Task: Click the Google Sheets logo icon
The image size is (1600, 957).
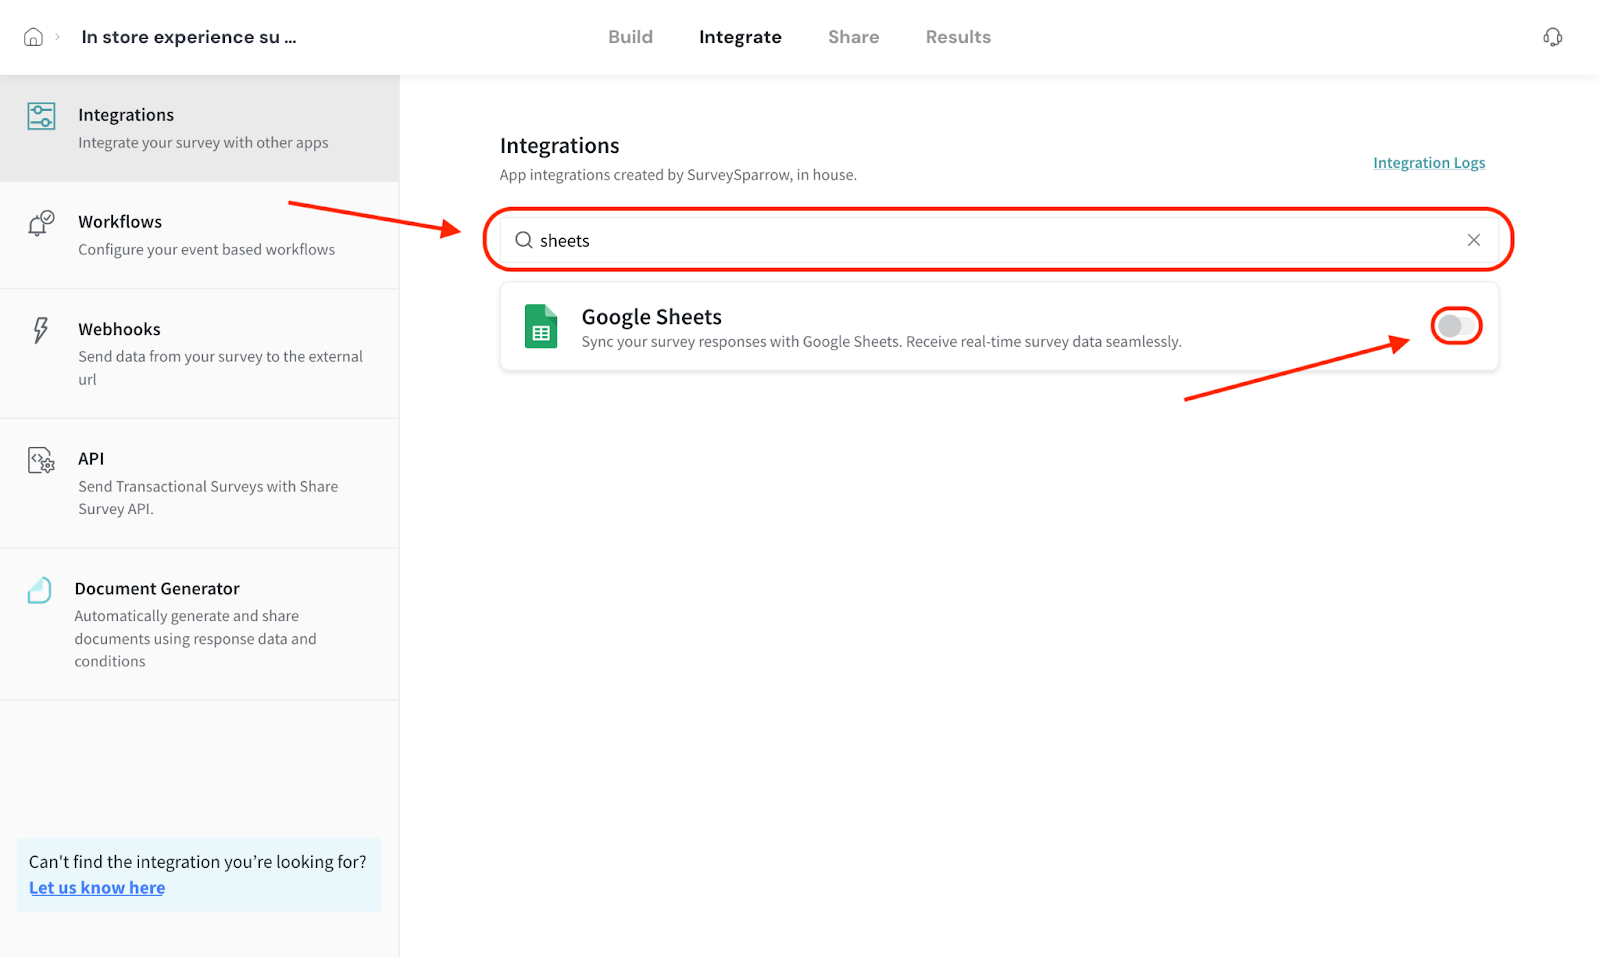Action: [541, 326]
